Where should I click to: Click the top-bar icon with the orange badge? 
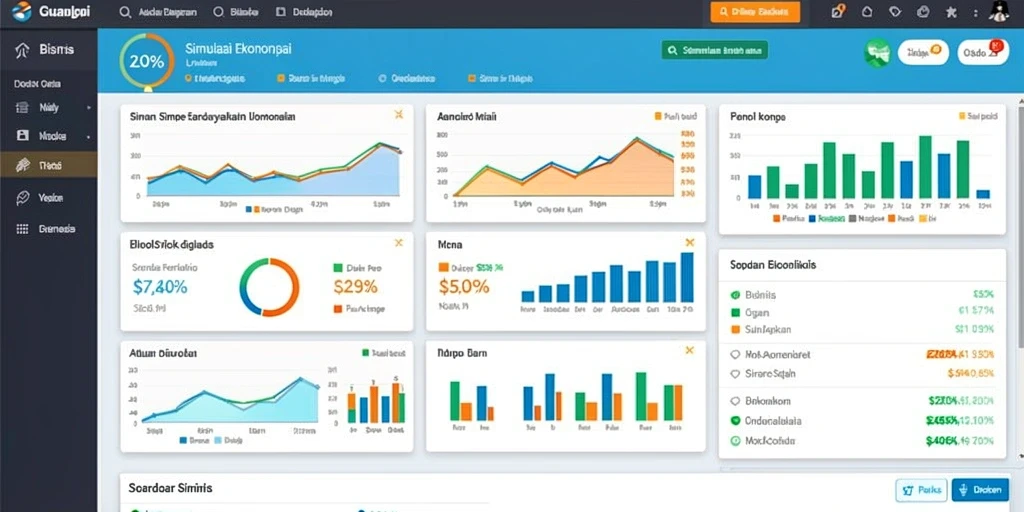click(838, 11)
